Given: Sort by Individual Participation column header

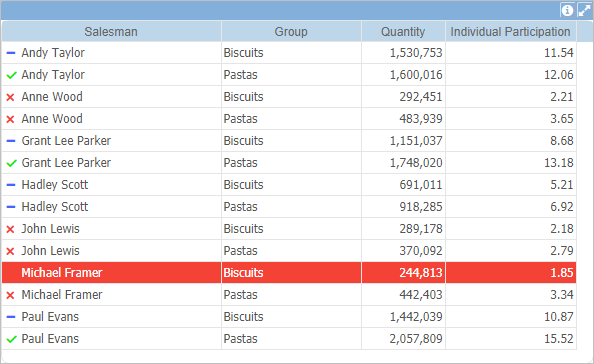Looking at the screenshot, I should 510,31.
